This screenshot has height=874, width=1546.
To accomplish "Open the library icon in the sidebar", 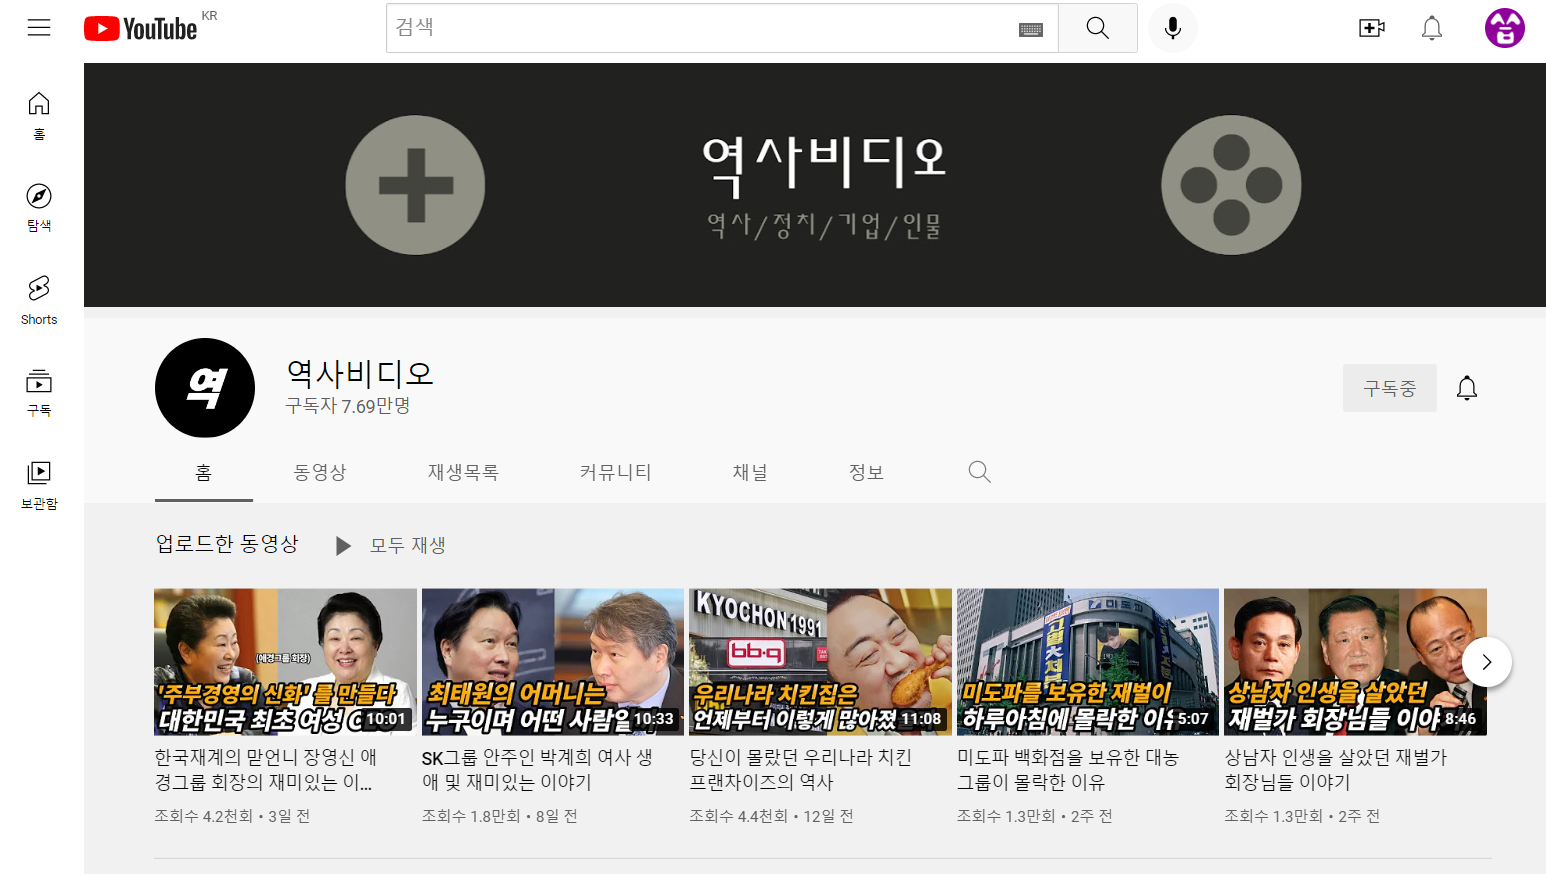I will point(39,485).
